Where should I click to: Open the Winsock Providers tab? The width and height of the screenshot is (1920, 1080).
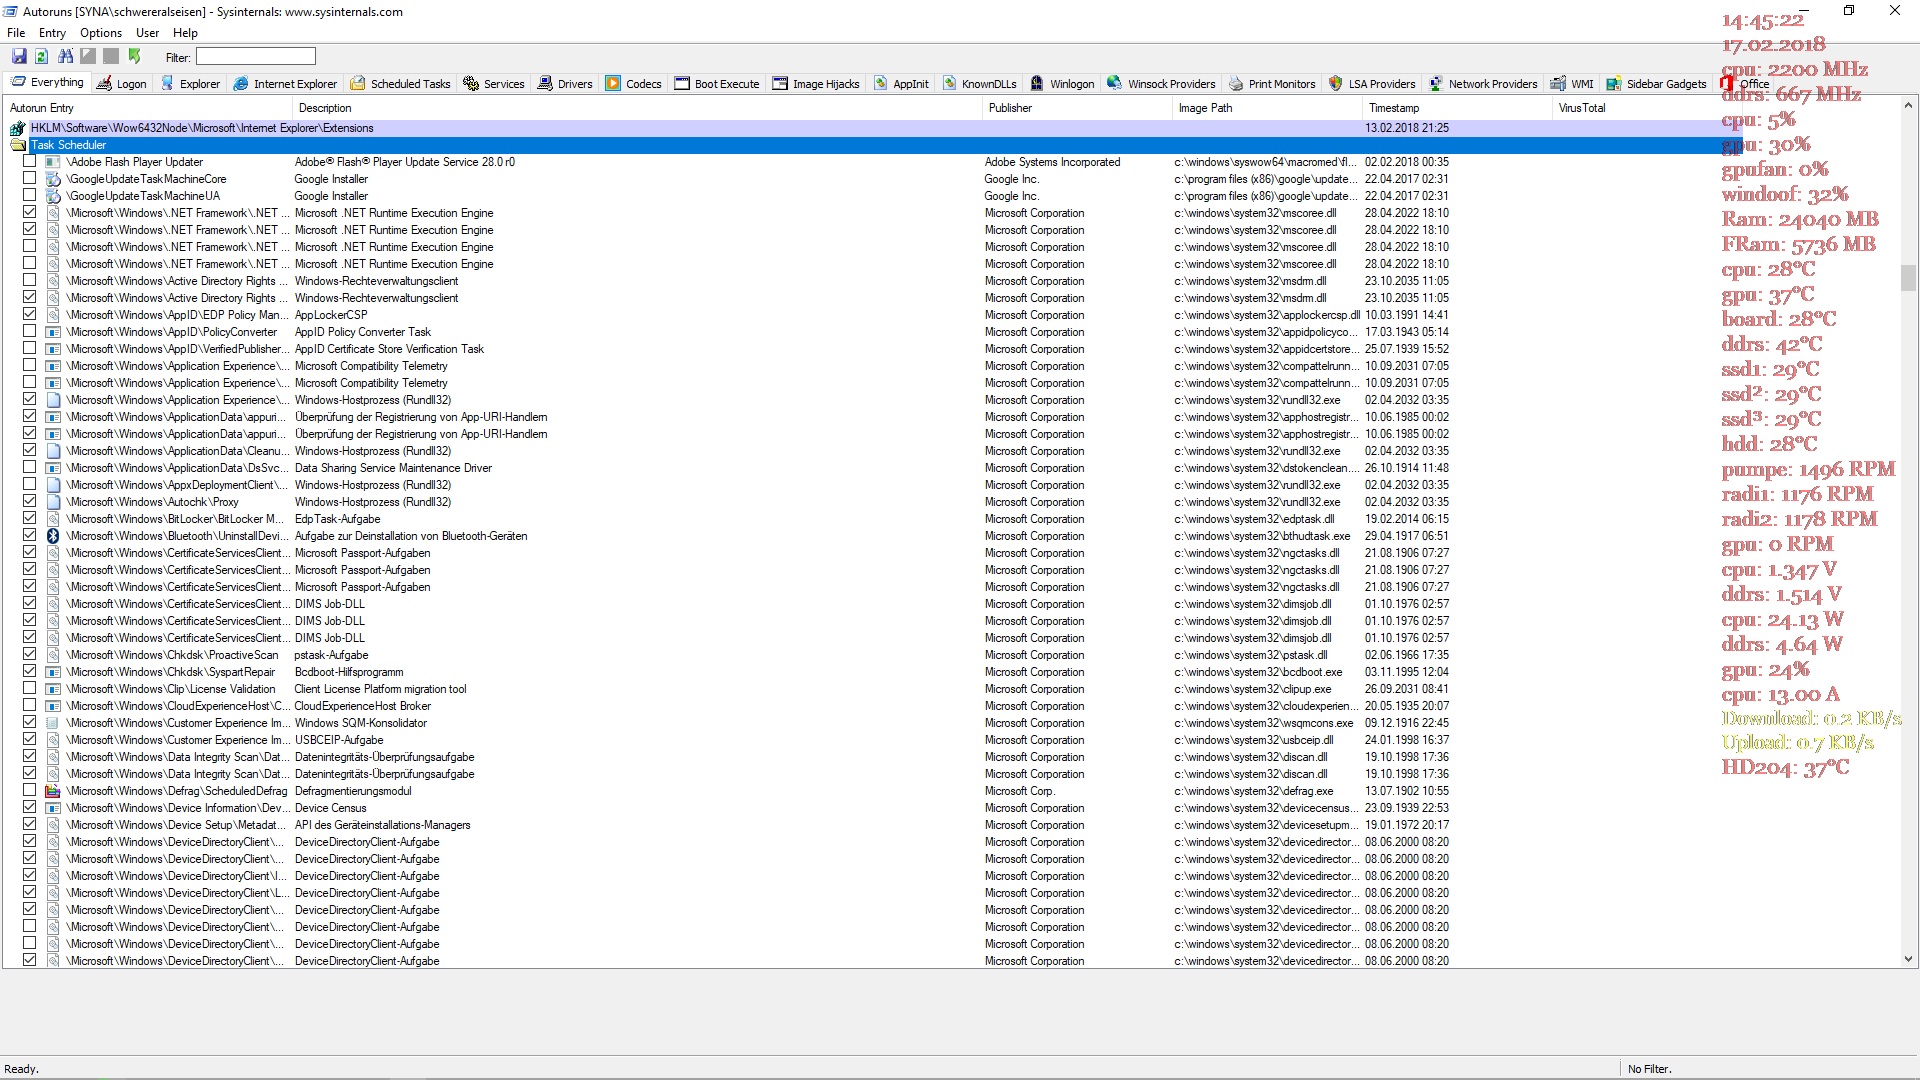[x=1161, y=84]
